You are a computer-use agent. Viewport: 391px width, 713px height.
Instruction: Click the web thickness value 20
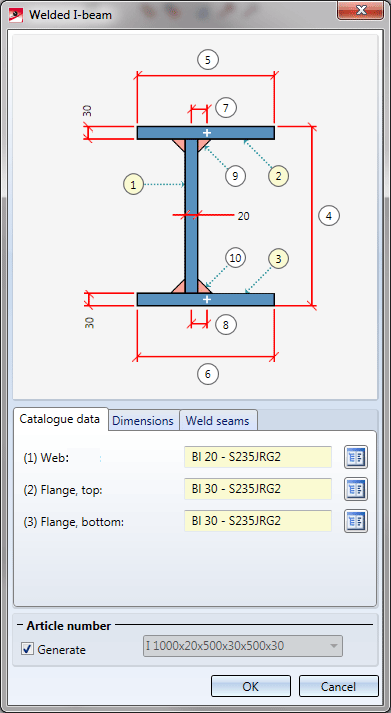pyautogui.click(x=244, y=216)
